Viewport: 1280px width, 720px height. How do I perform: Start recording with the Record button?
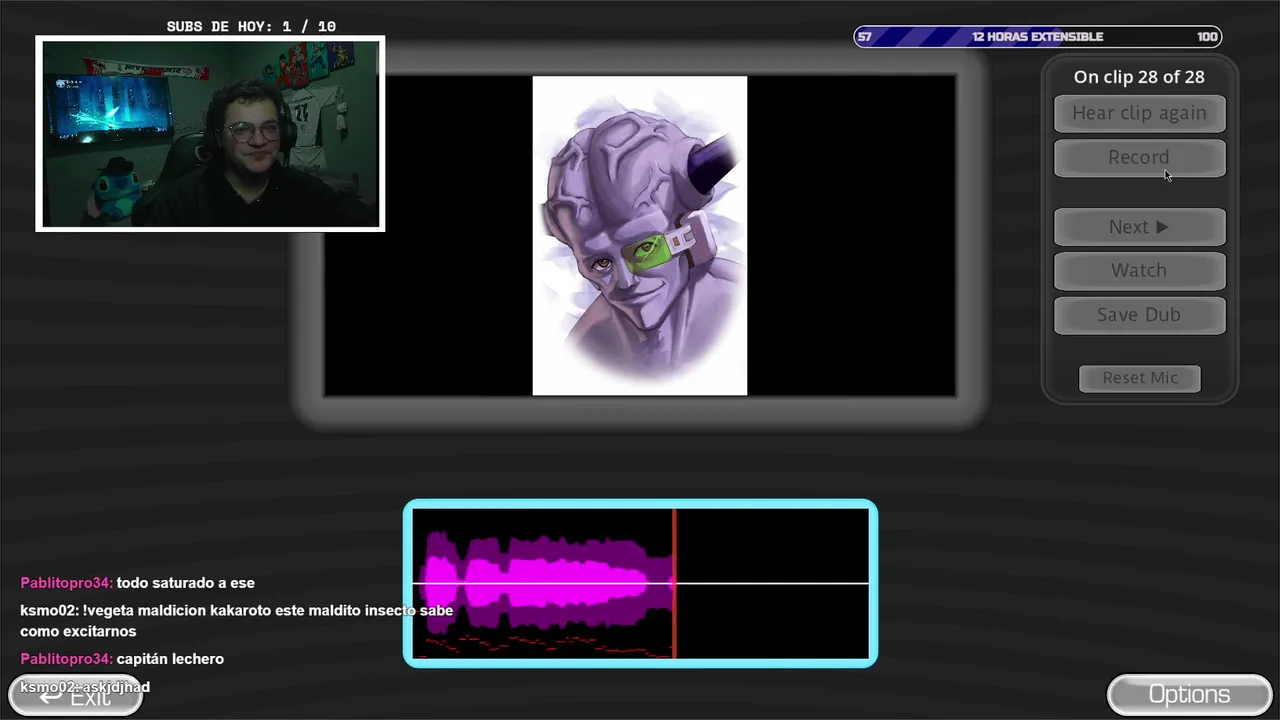1139,157
